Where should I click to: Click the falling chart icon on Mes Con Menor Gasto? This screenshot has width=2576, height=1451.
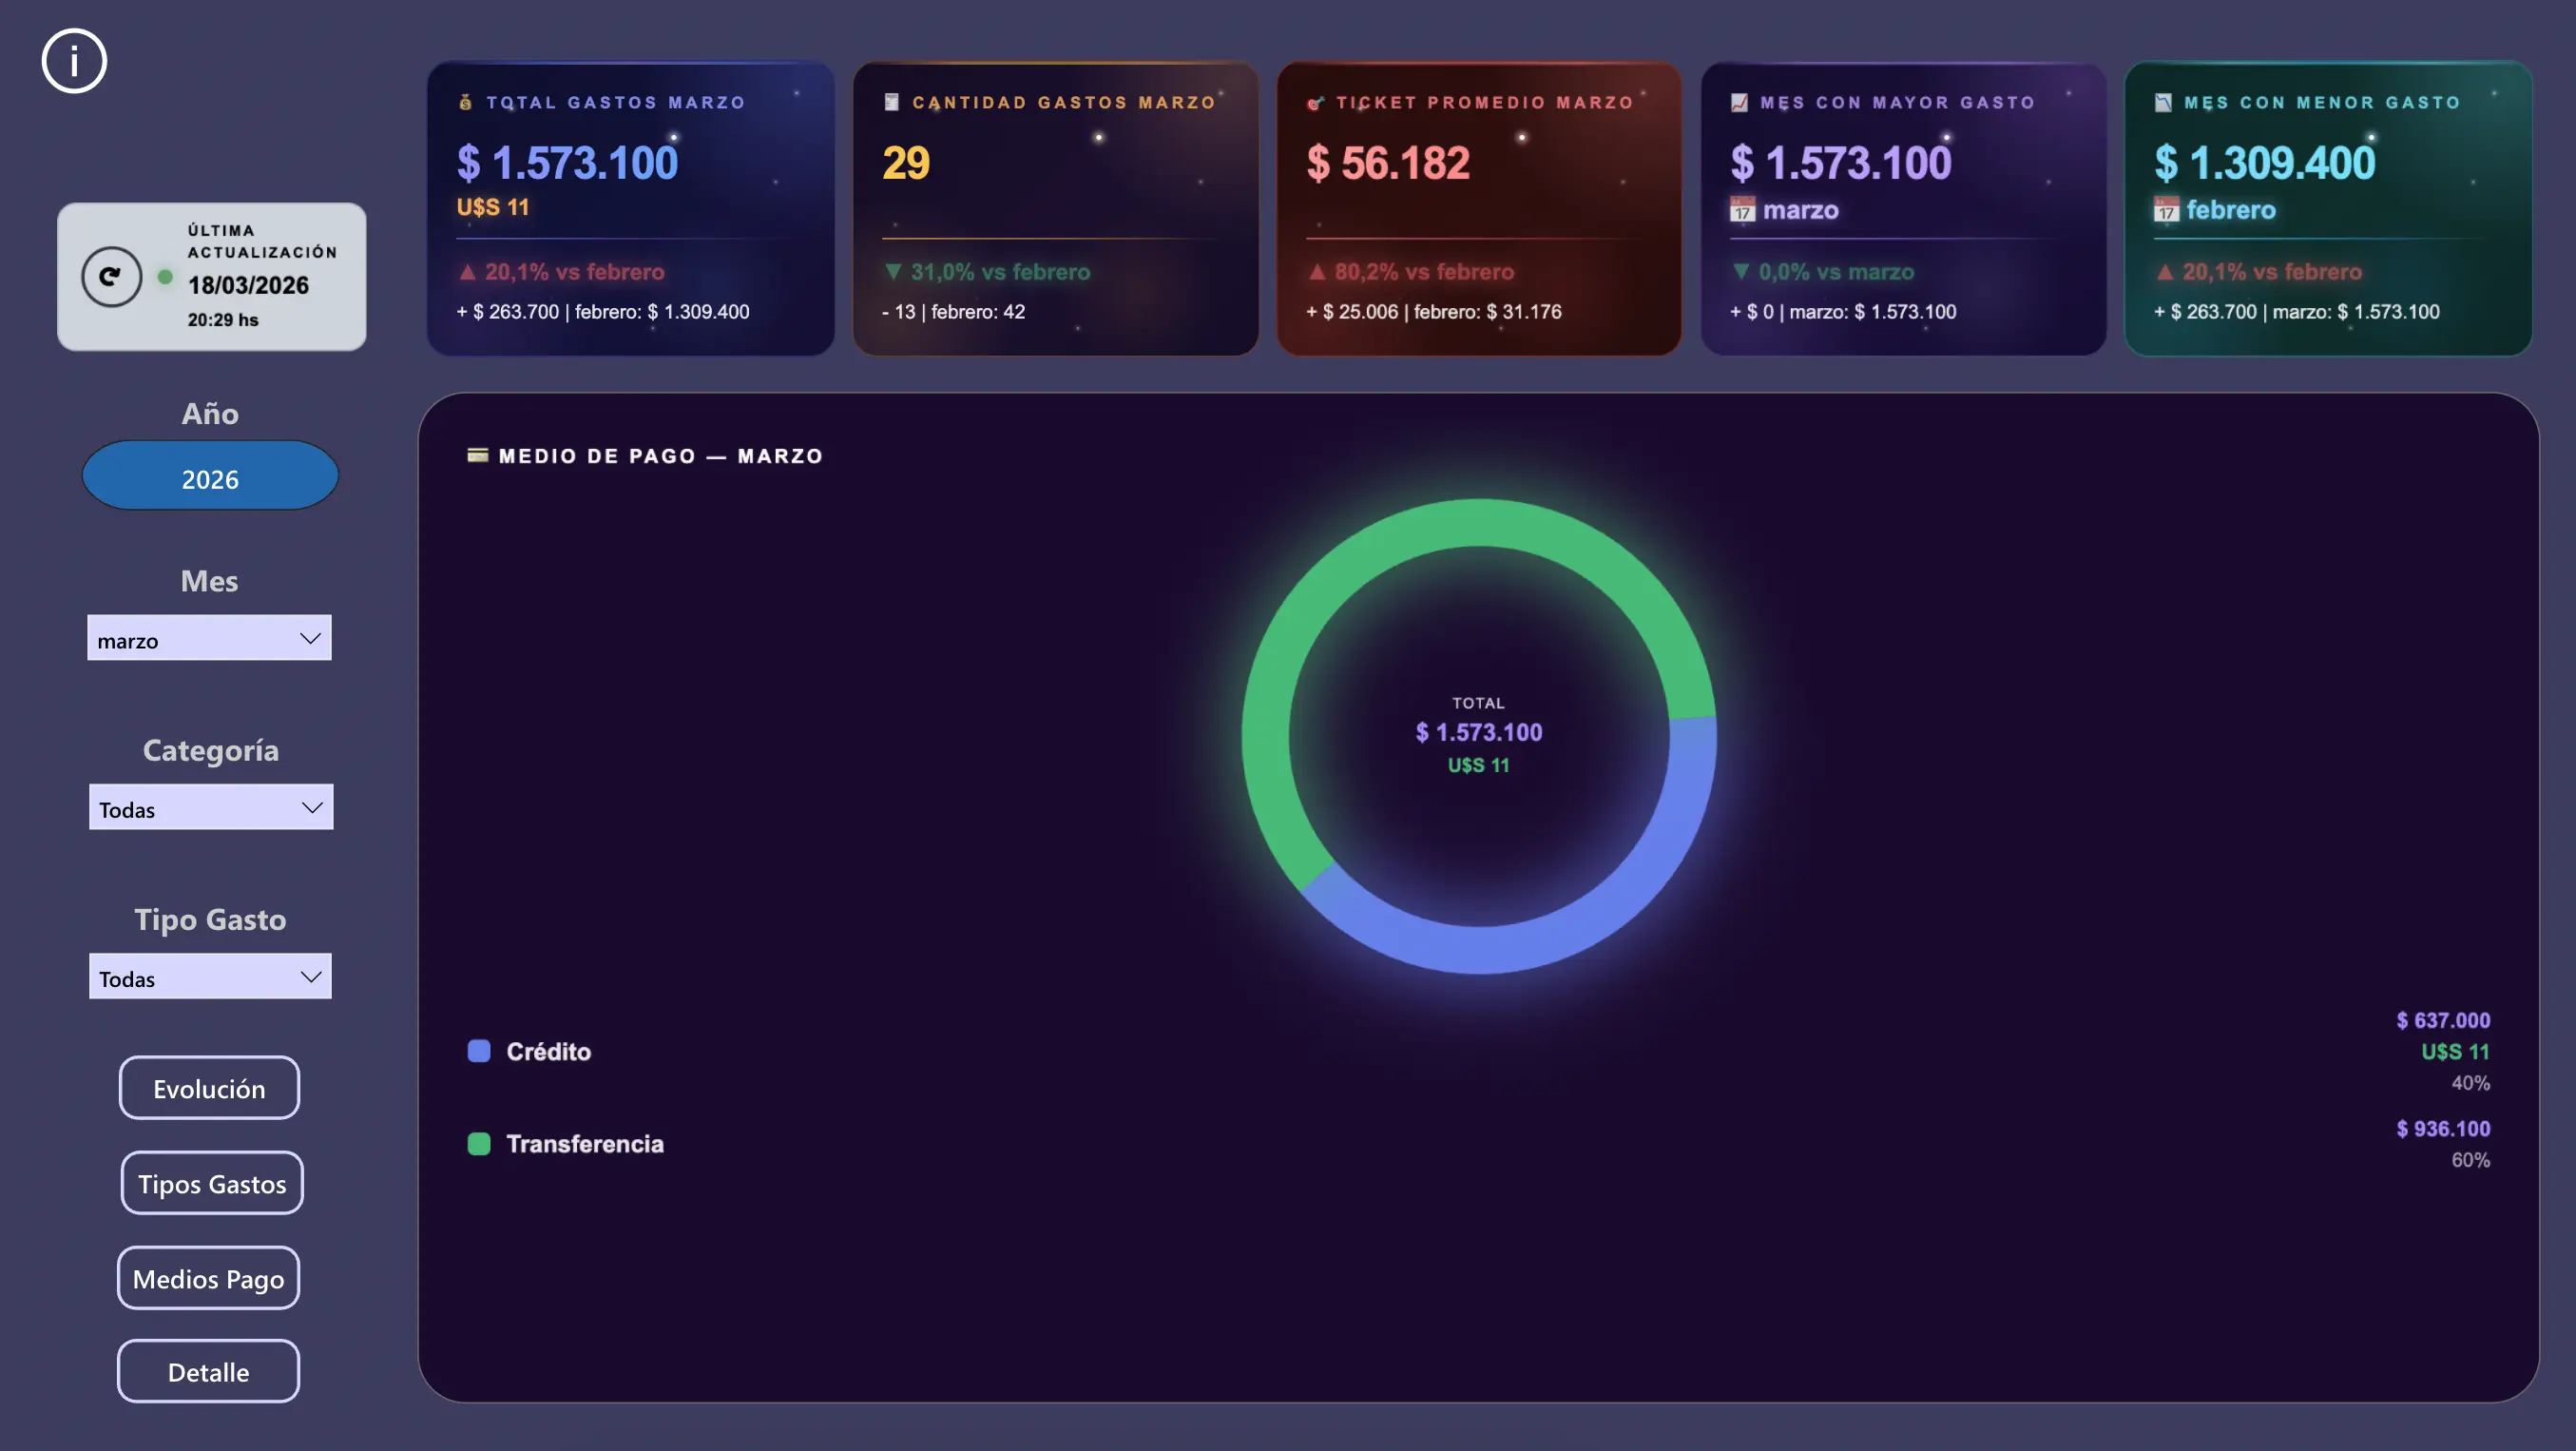click(x=2163, y=102)
